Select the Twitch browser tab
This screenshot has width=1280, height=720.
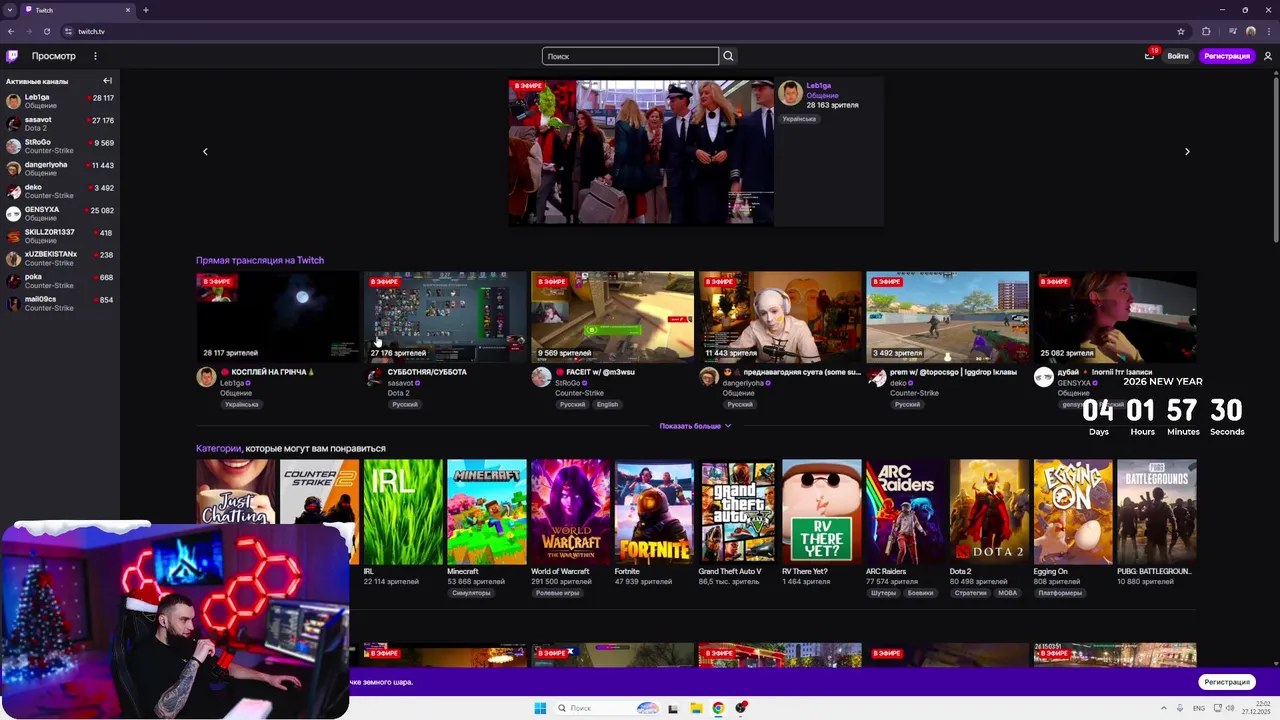point(78,10)
